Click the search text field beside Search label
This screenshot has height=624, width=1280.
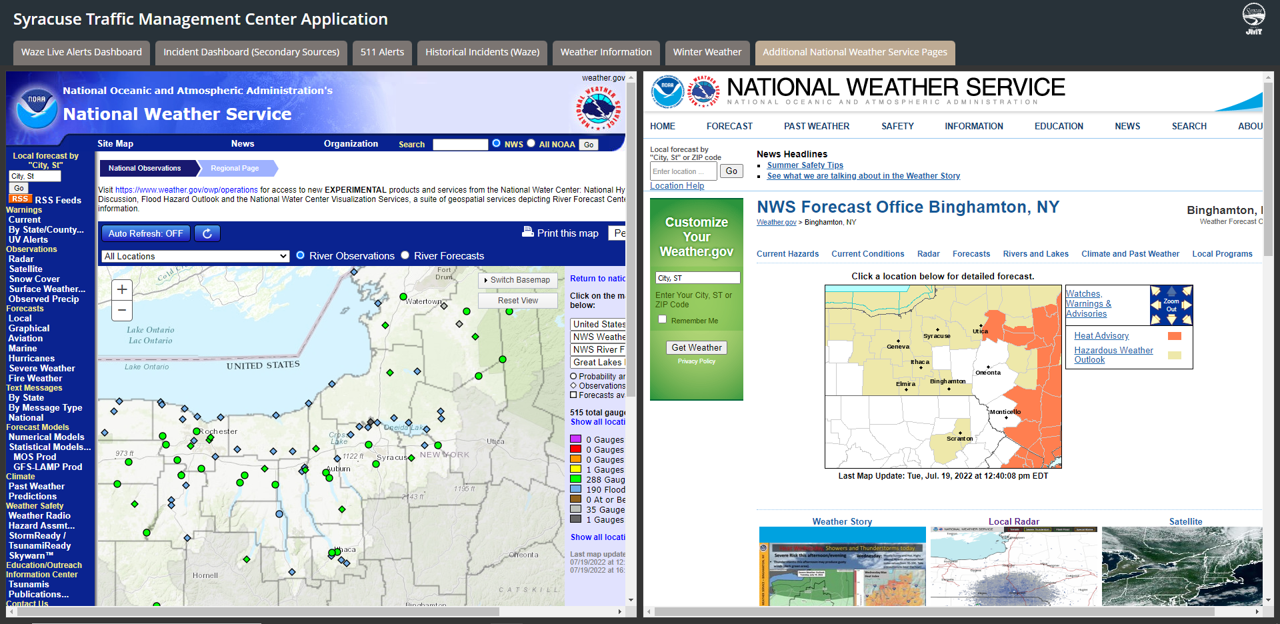pyautogui.click(x=460, y=144)
